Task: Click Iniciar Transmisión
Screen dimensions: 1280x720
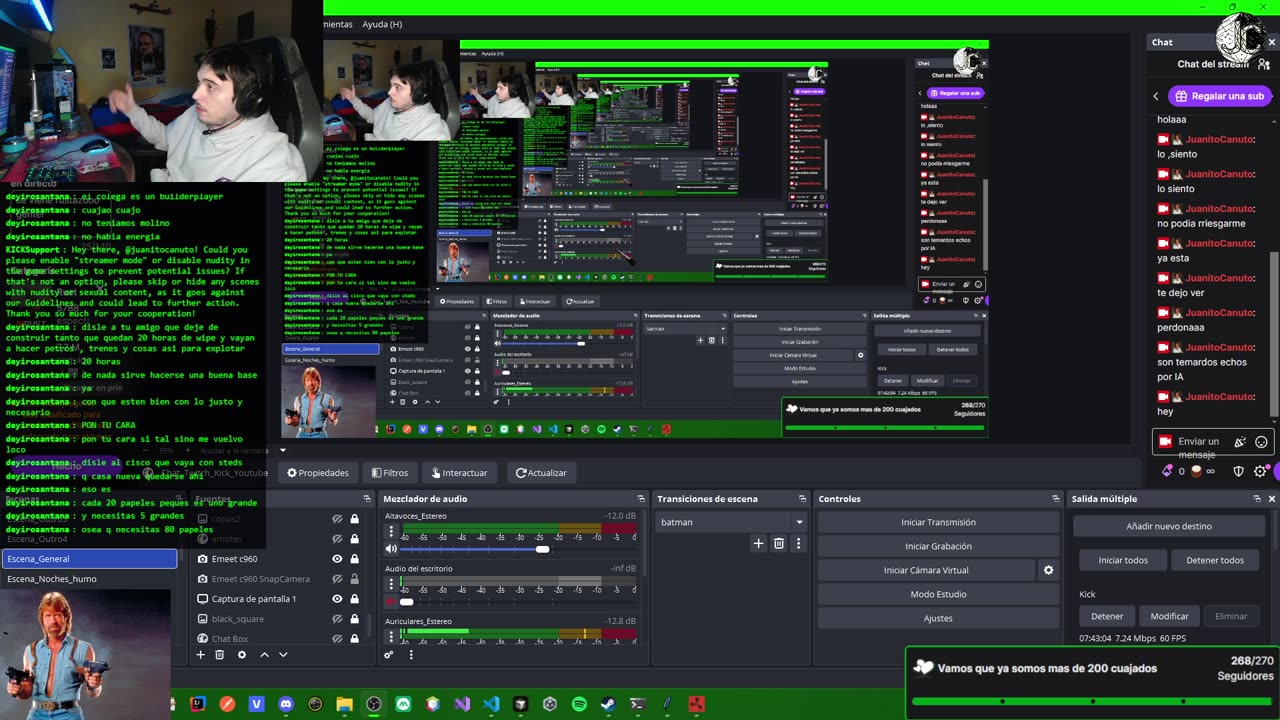Action: pos(938,522)
